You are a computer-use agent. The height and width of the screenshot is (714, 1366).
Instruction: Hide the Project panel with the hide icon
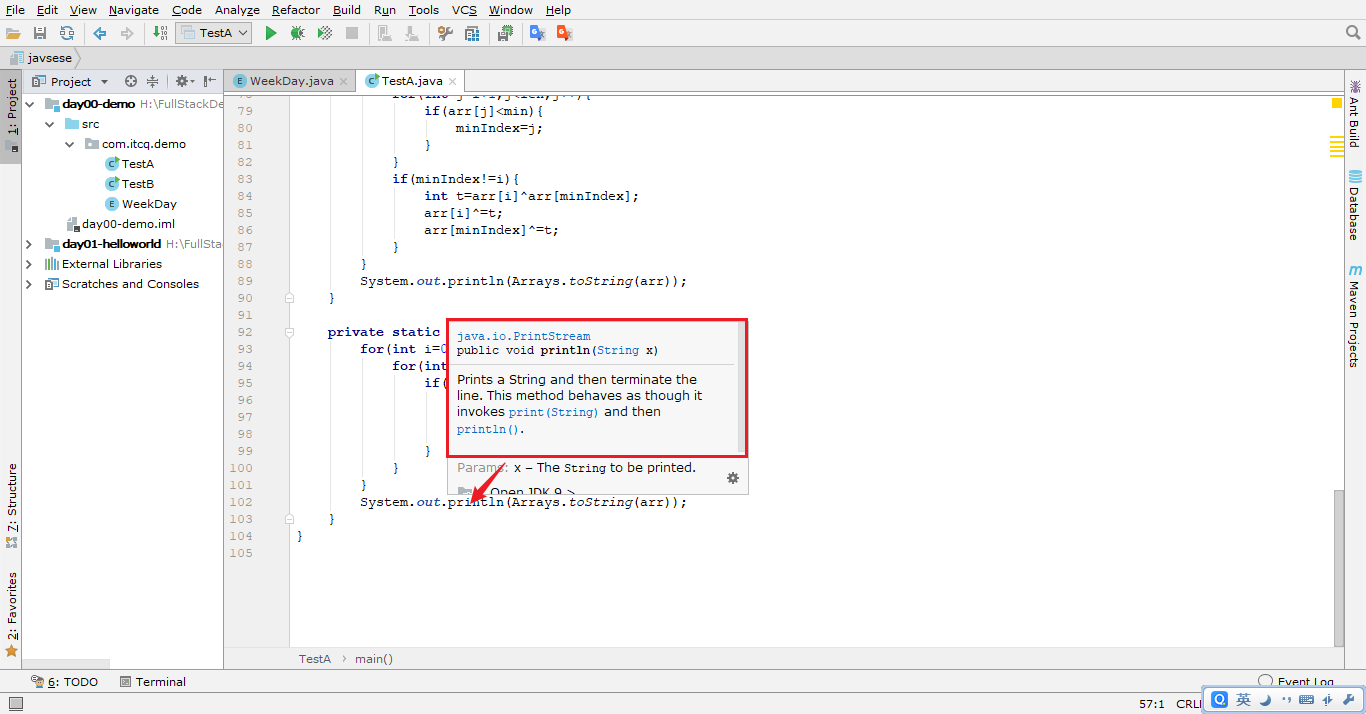point(209,81)
